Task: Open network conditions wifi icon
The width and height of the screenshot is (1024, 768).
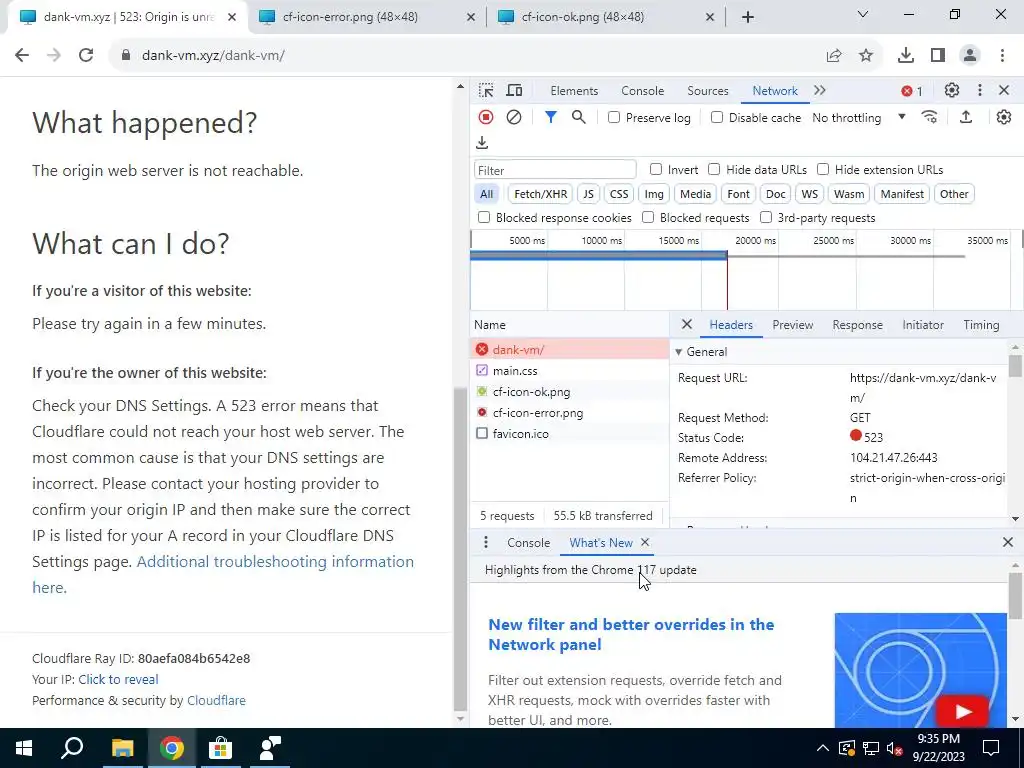Action: click(x=929, y=117)
